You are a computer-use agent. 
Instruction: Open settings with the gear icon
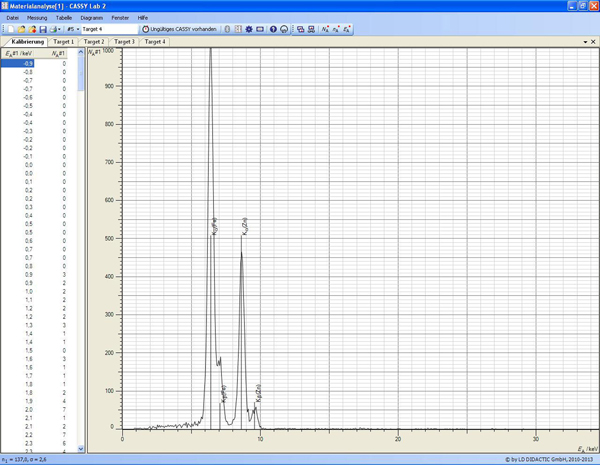[249, 29]
